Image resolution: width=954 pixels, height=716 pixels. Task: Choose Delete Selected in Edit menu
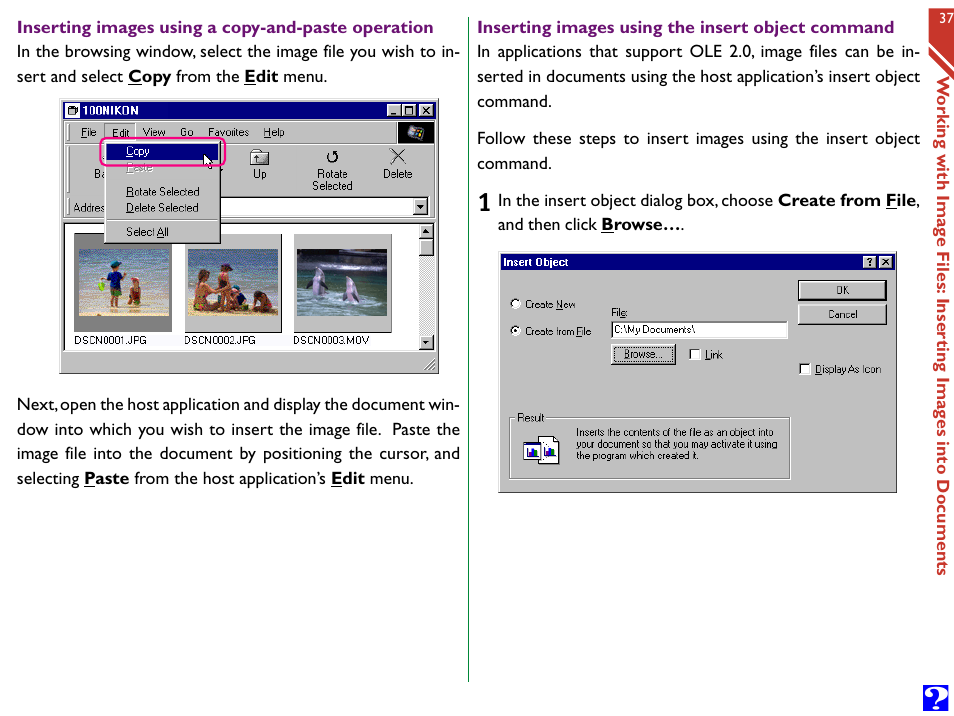(162, 207)
